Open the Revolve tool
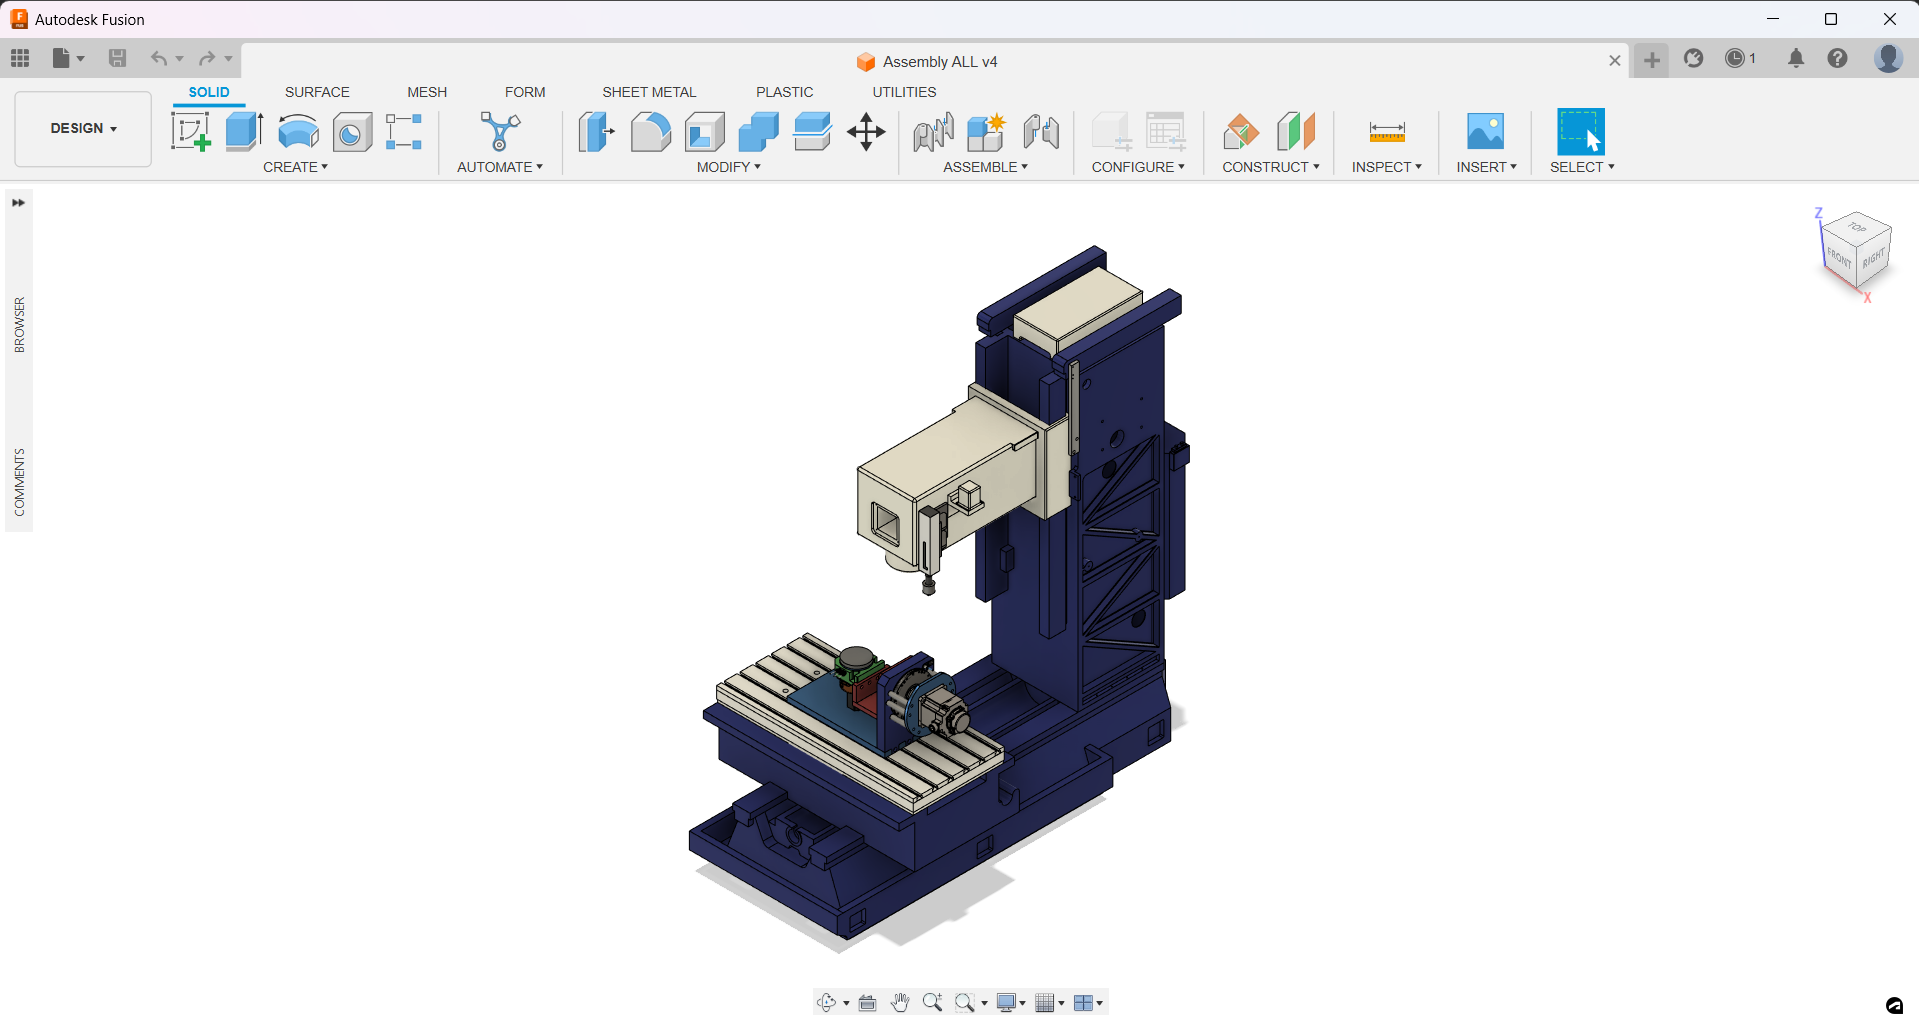The height and width of the screenshot is (1015, 1919). [297, 131]
